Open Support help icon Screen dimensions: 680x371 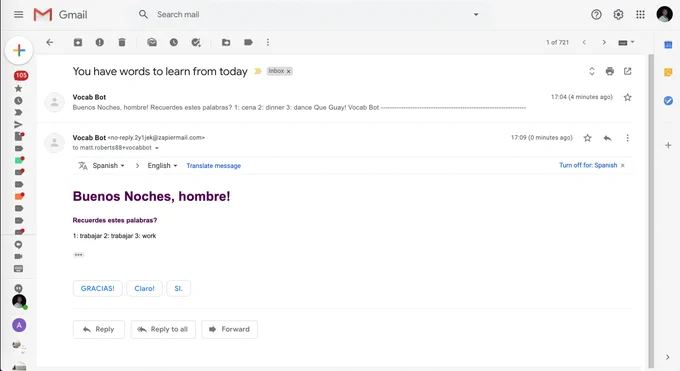coord(596,15)
